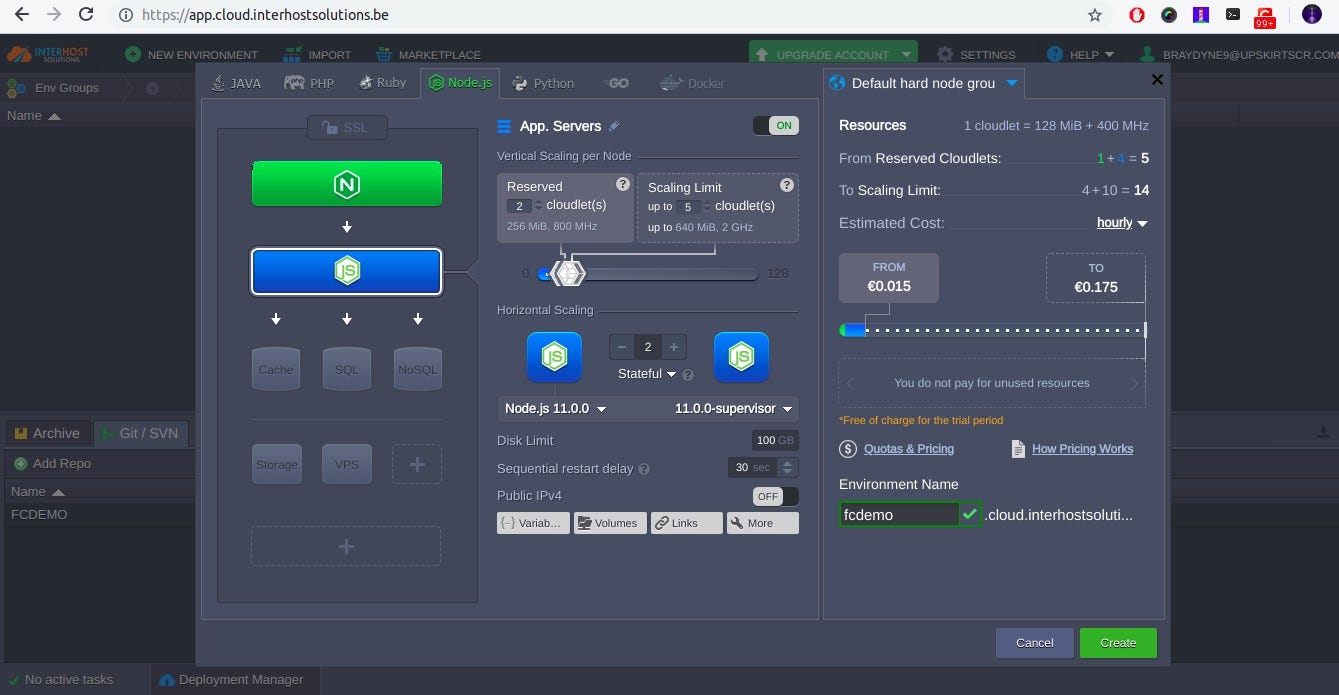Add a Storage node to the environment
1339x695 pixels.
click(x=276, y=464)
